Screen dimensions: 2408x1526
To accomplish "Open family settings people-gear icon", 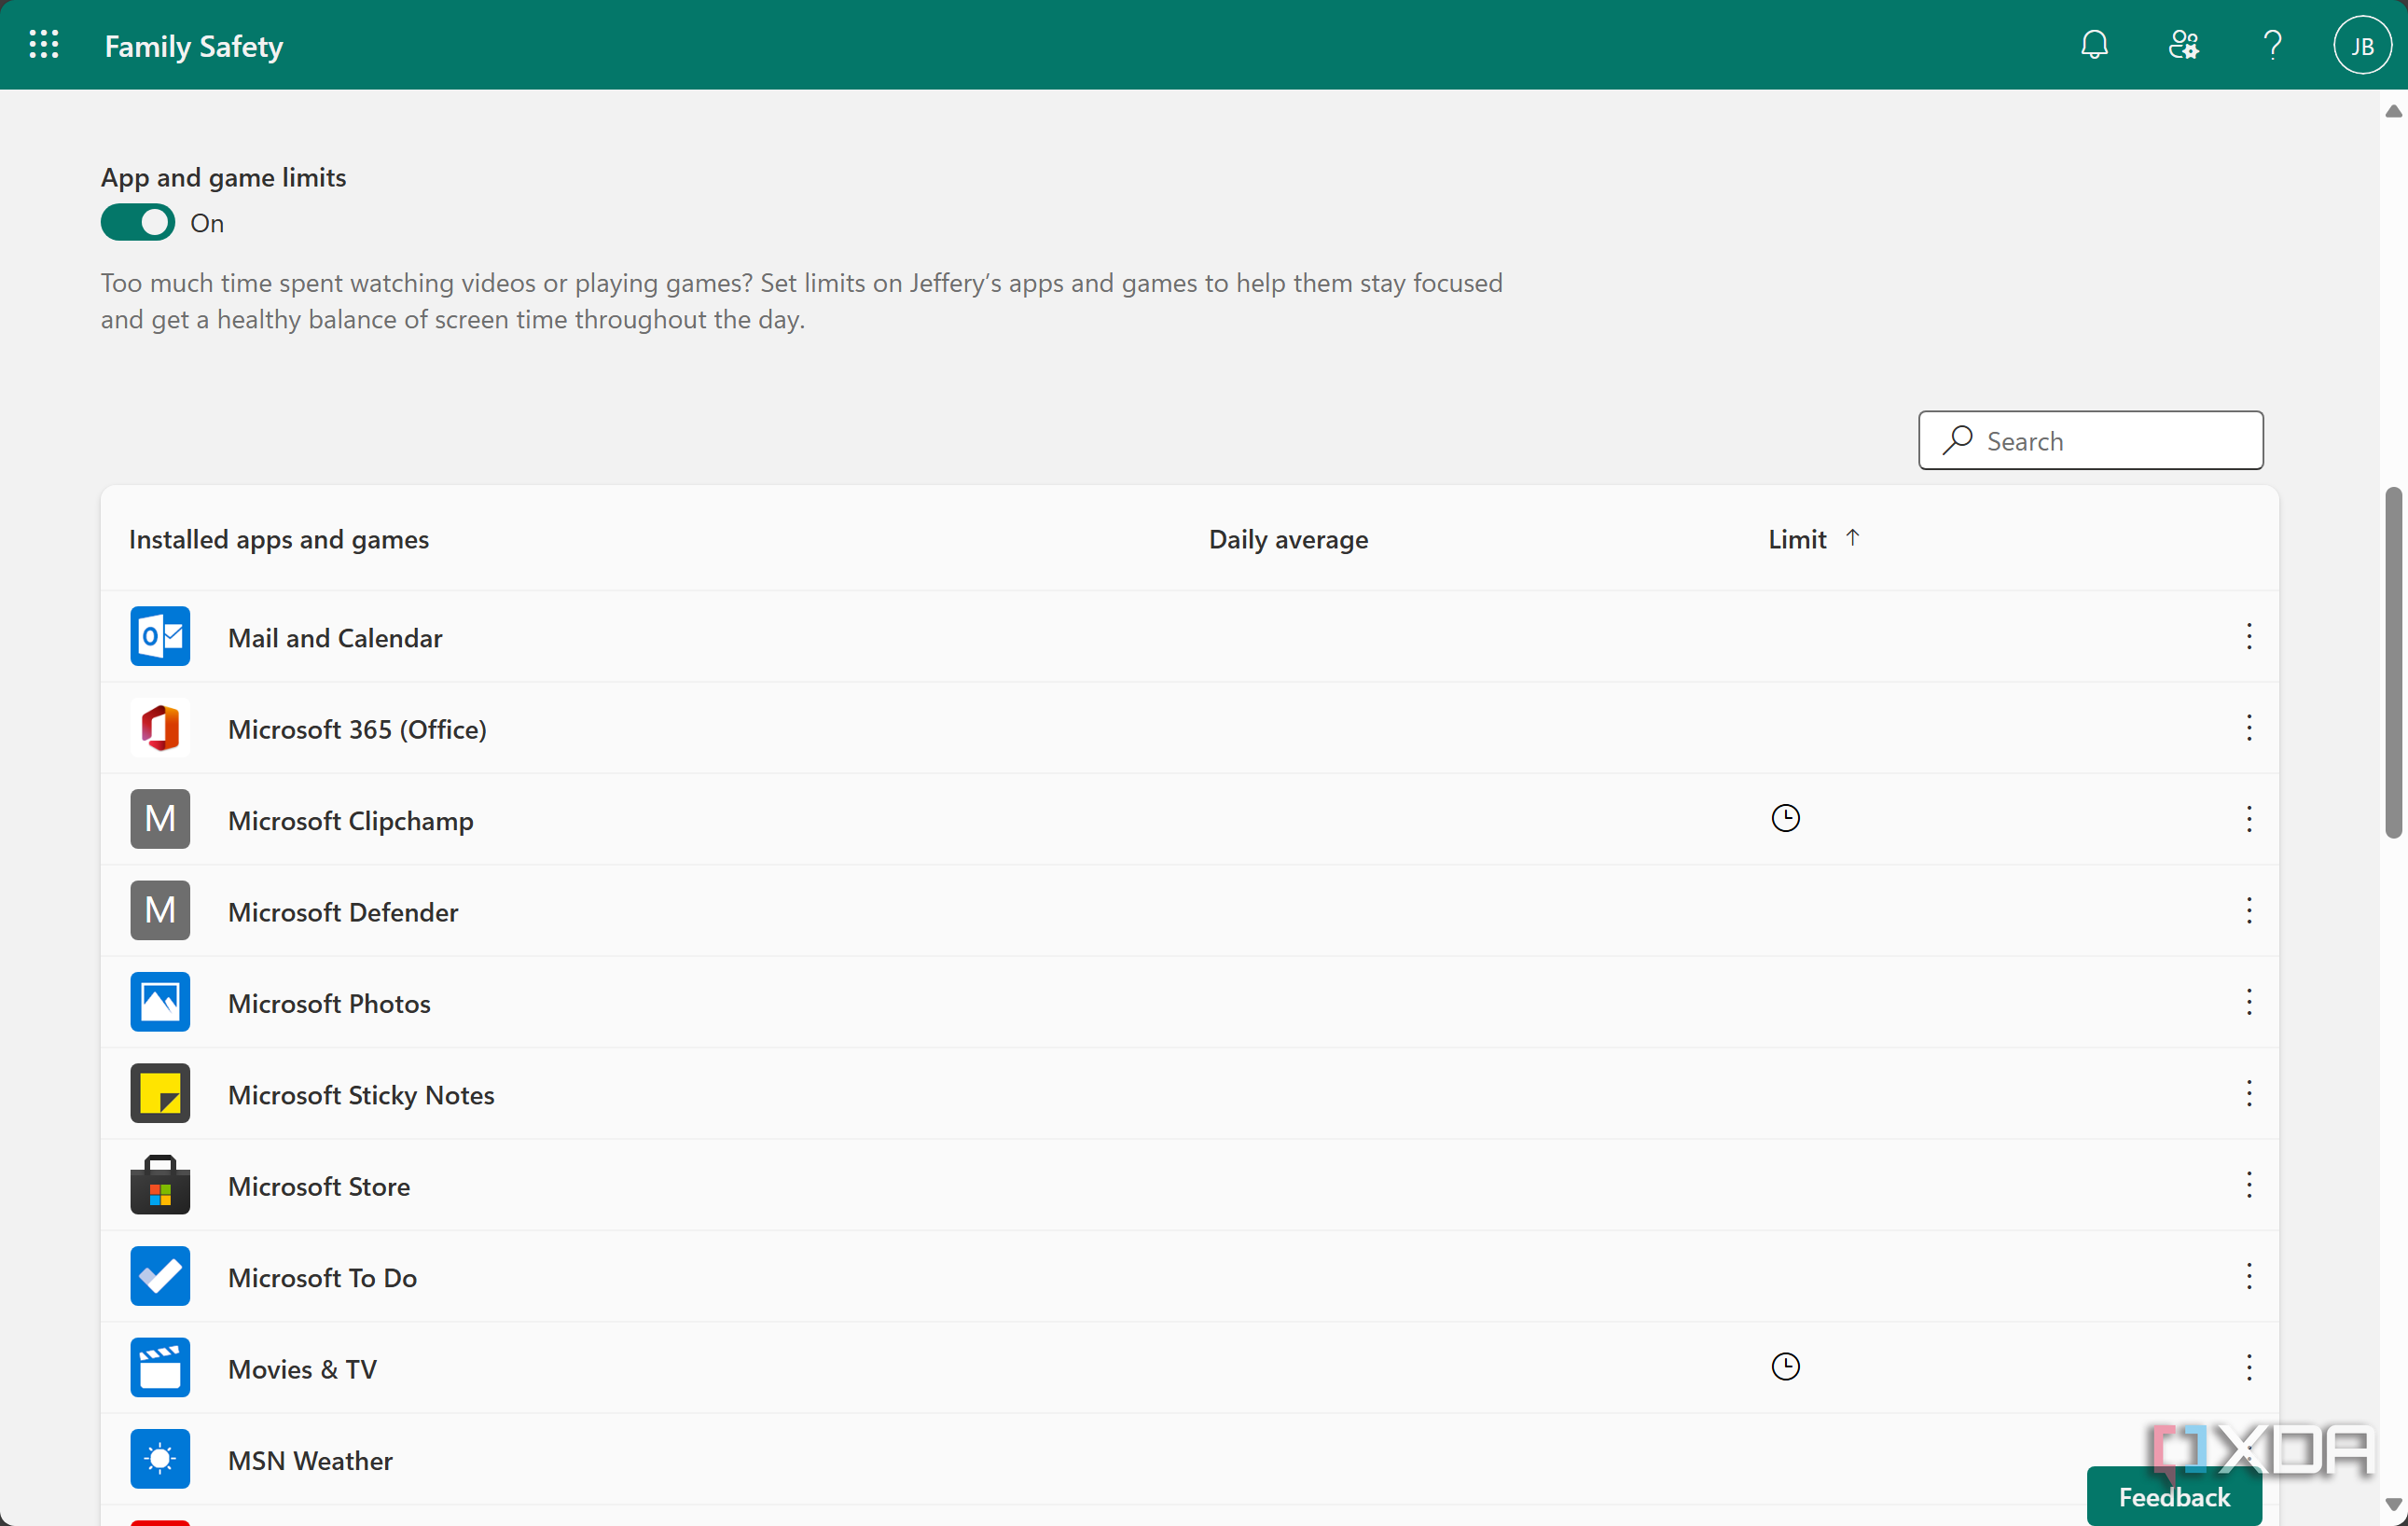I will [2183, 45].
